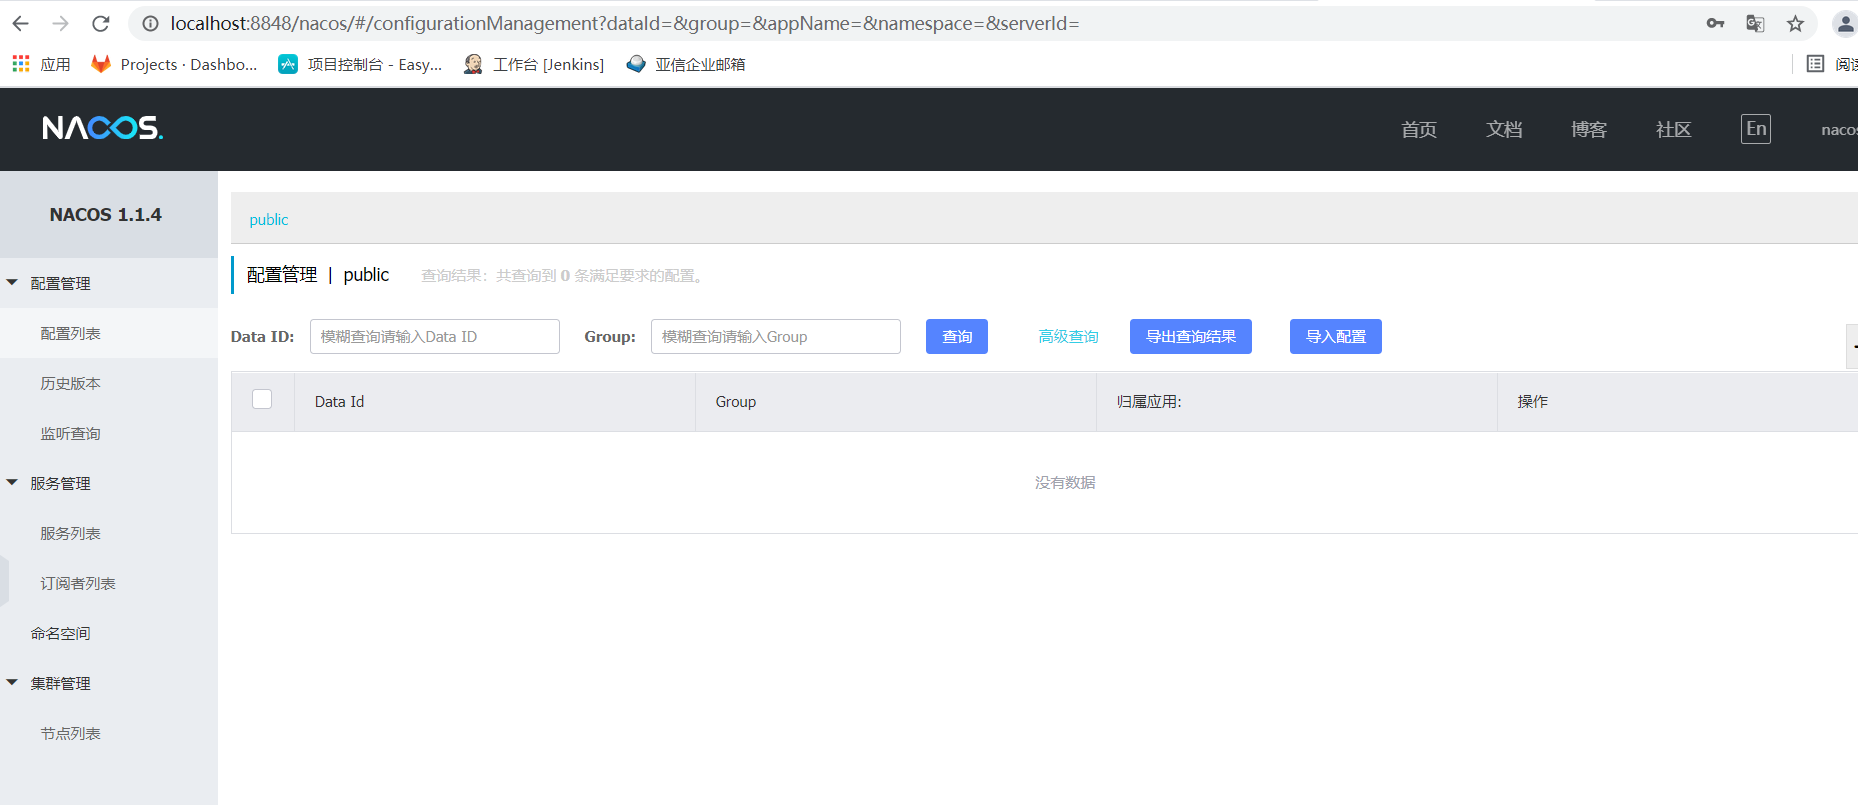The image size is (1858, 805).
Task: Go to 首页 in top navigation
Action: pyautogui.click(x=1419, y=129)
